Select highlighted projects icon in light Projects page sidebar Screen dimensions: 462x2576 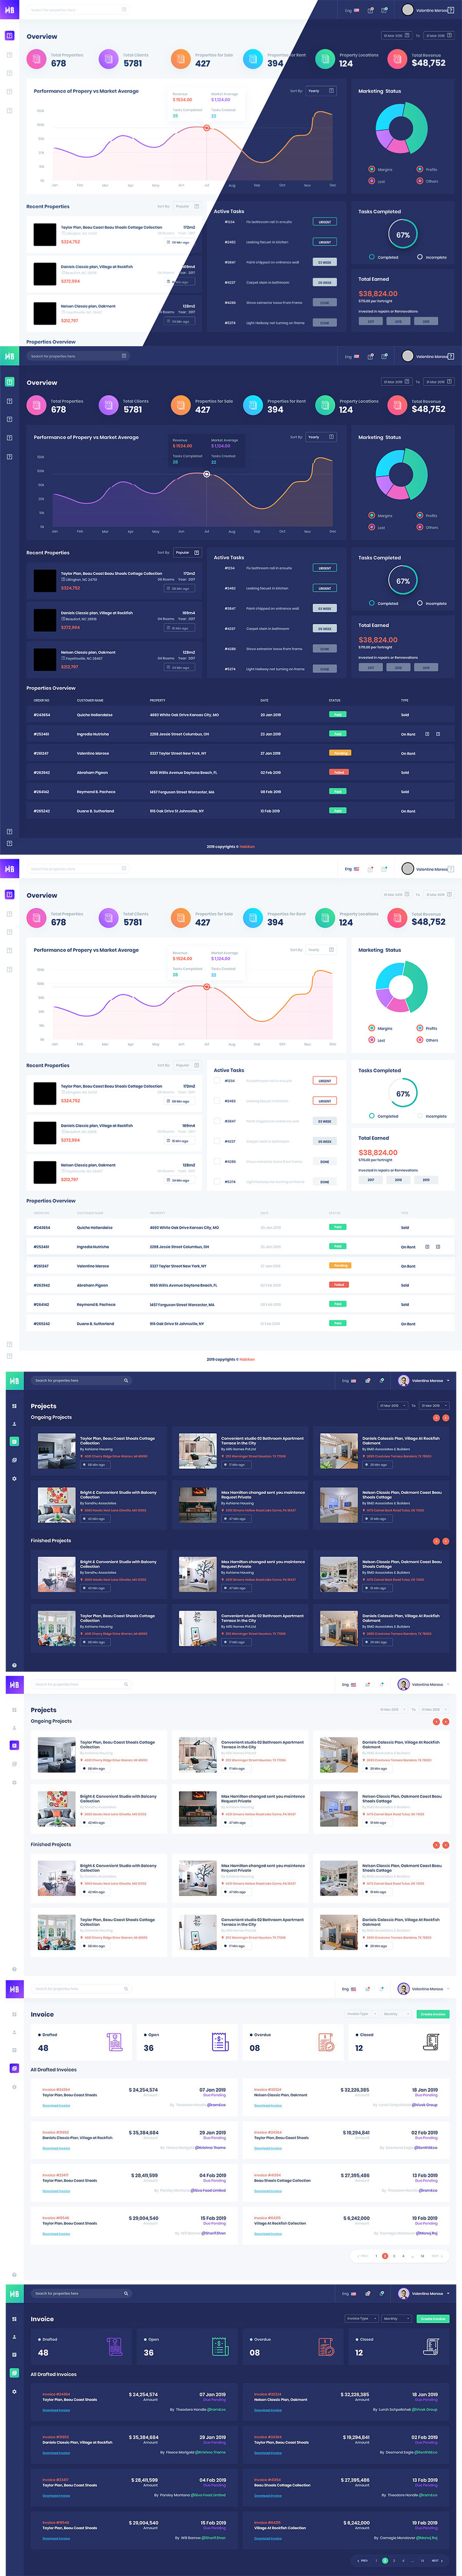pyautogui.click(x=14, y=1745)
